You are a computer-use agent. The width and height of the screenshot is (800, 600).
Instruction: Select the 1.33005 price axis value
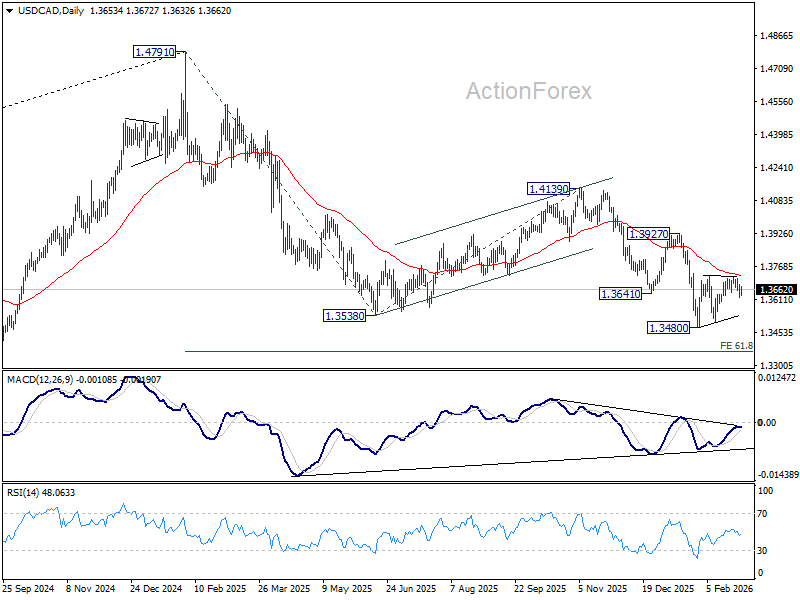click(777, 365)
